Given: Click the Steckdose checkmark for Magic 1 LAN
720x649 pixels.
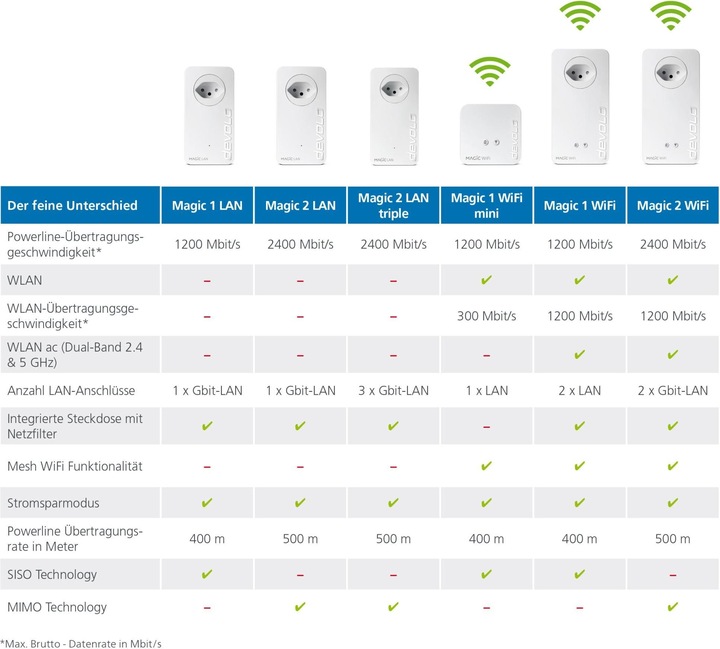Looking at the screenshot, I should [207, 426].
